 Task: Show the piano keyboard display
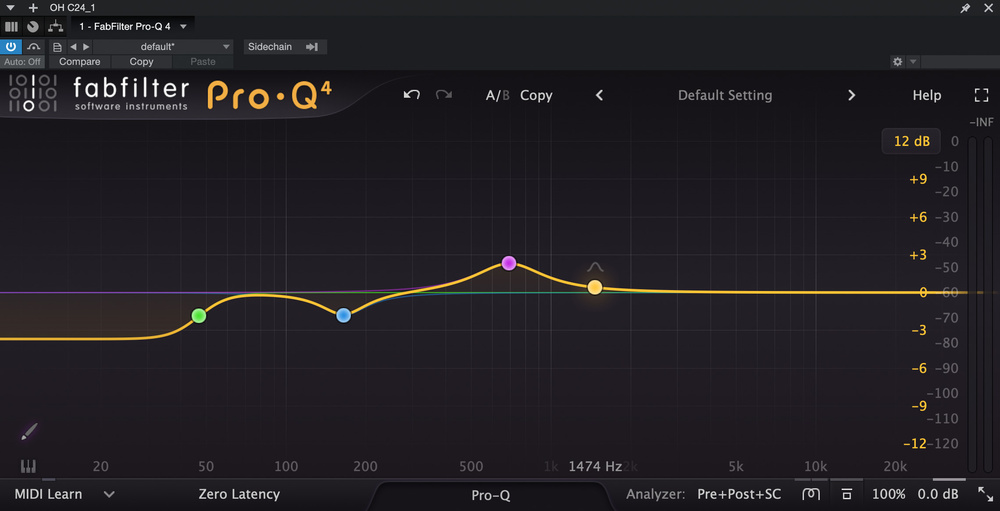point(28,466)
